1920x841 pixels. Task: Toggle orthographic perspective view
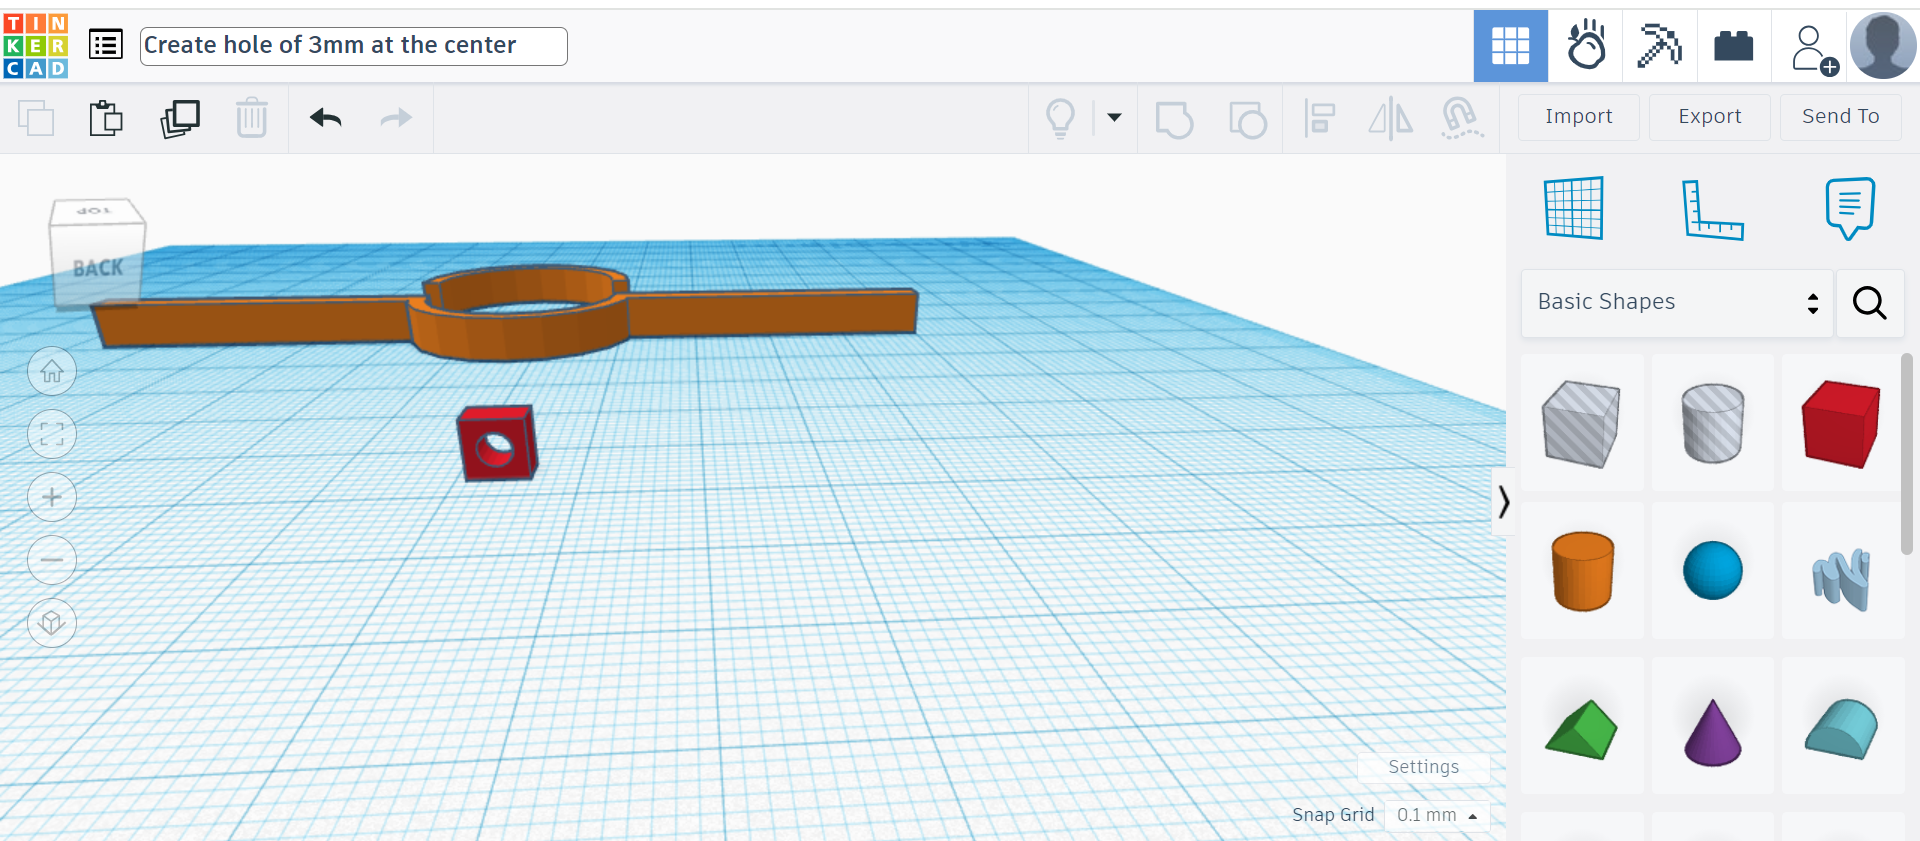[52, 623]
